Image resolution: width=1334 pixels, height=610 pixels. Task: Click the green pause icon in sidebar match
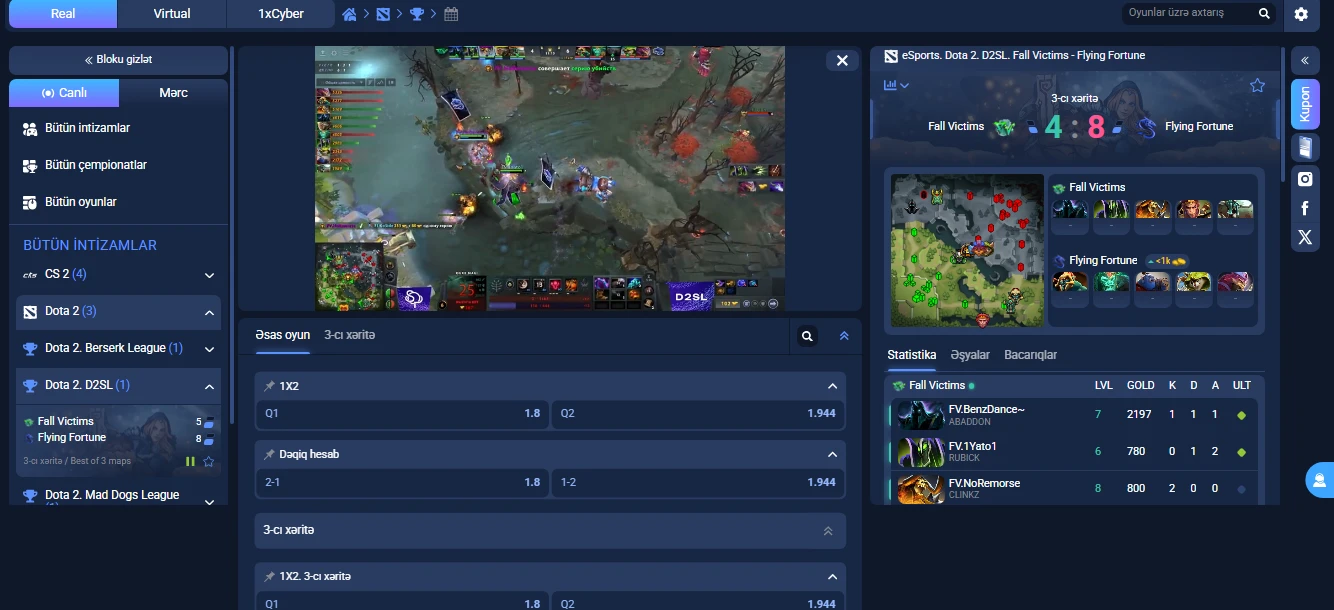190,461
